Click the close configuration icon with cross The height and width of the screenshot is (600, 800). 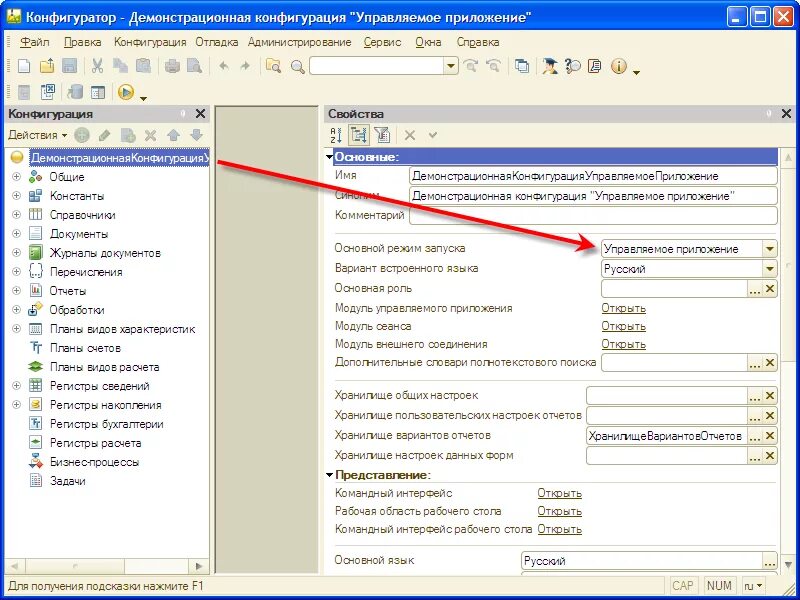coord(47,92)
